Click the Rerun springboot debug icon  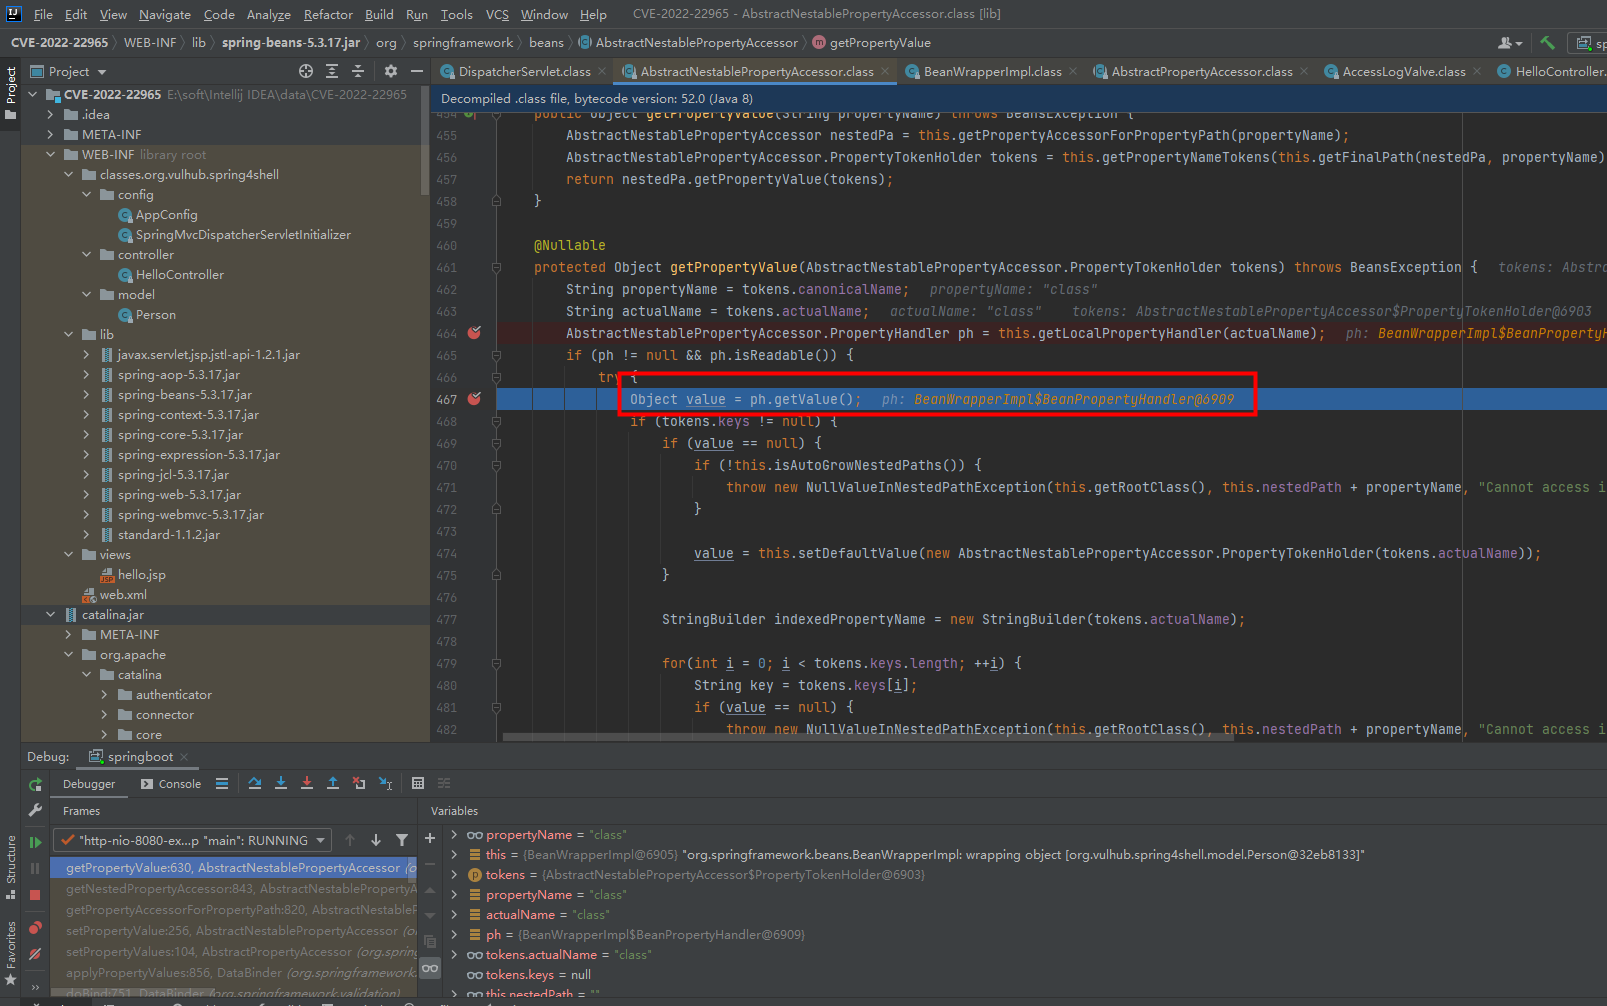click(36, 785)
